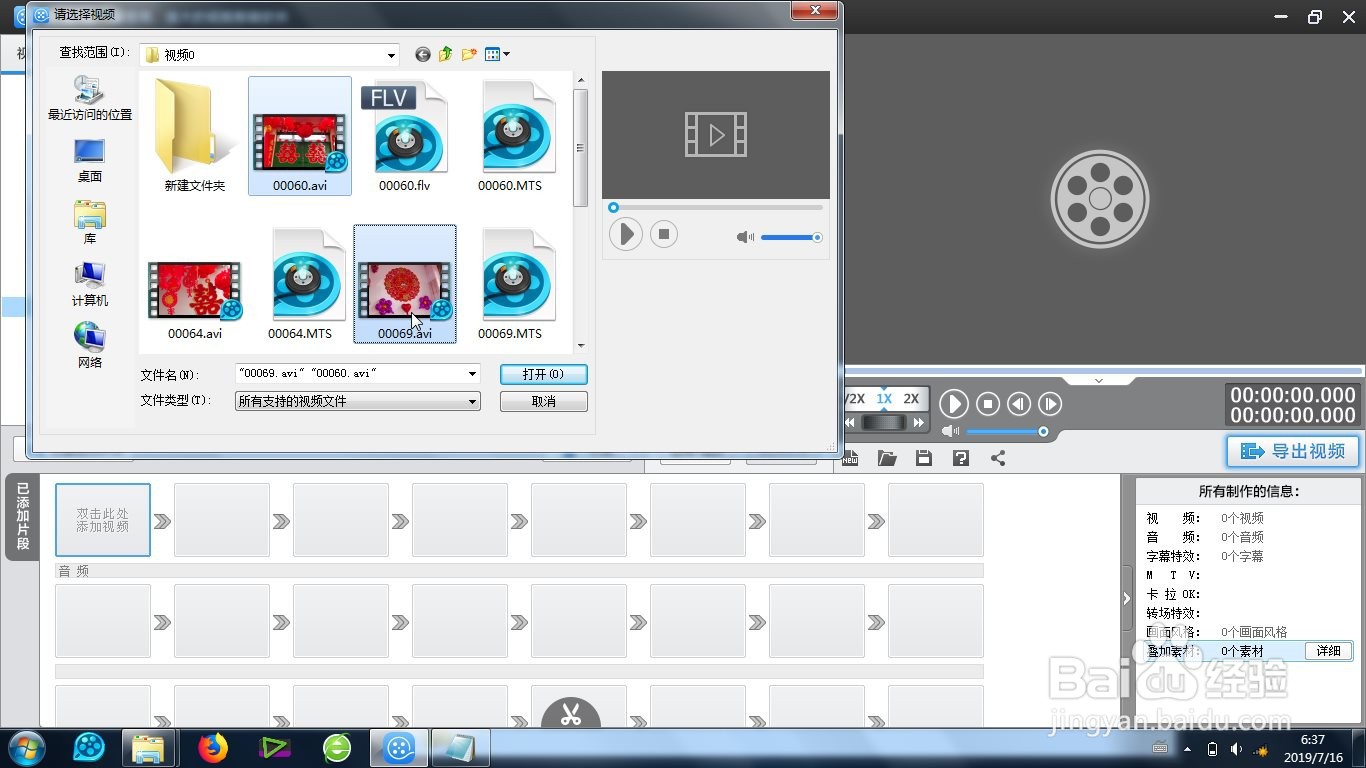Open the 文件类型 file type combo box
The image size is (1366, 768).
358,401
